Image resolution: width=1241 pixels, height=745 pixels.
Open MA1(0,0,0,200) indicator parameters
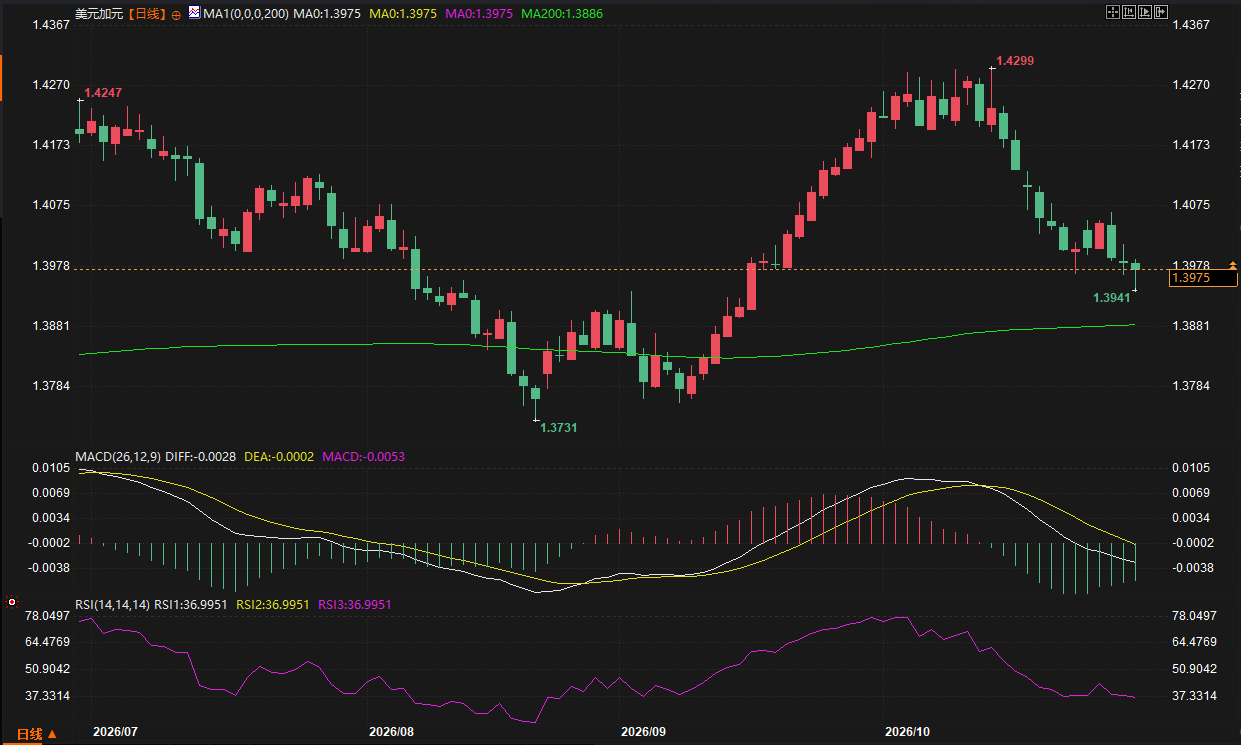coord(245,14)
